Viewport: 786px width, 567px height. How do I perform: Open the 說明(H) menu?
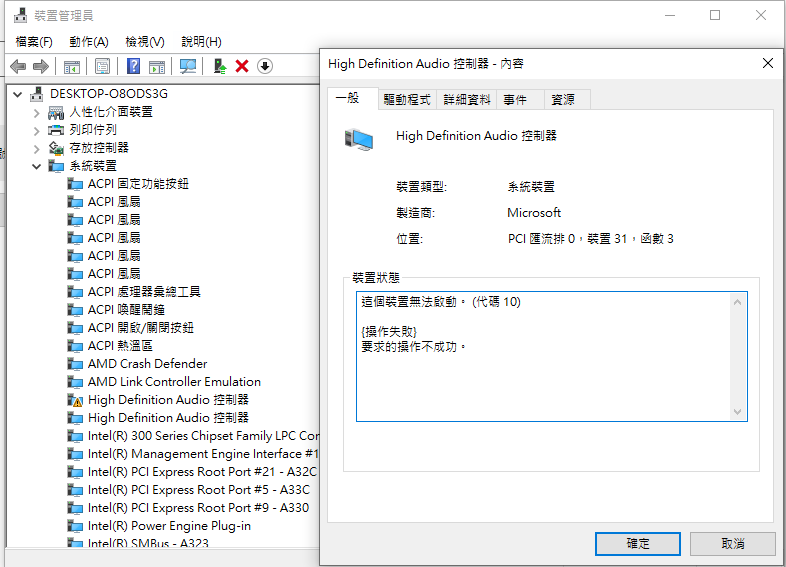(202, 42)
